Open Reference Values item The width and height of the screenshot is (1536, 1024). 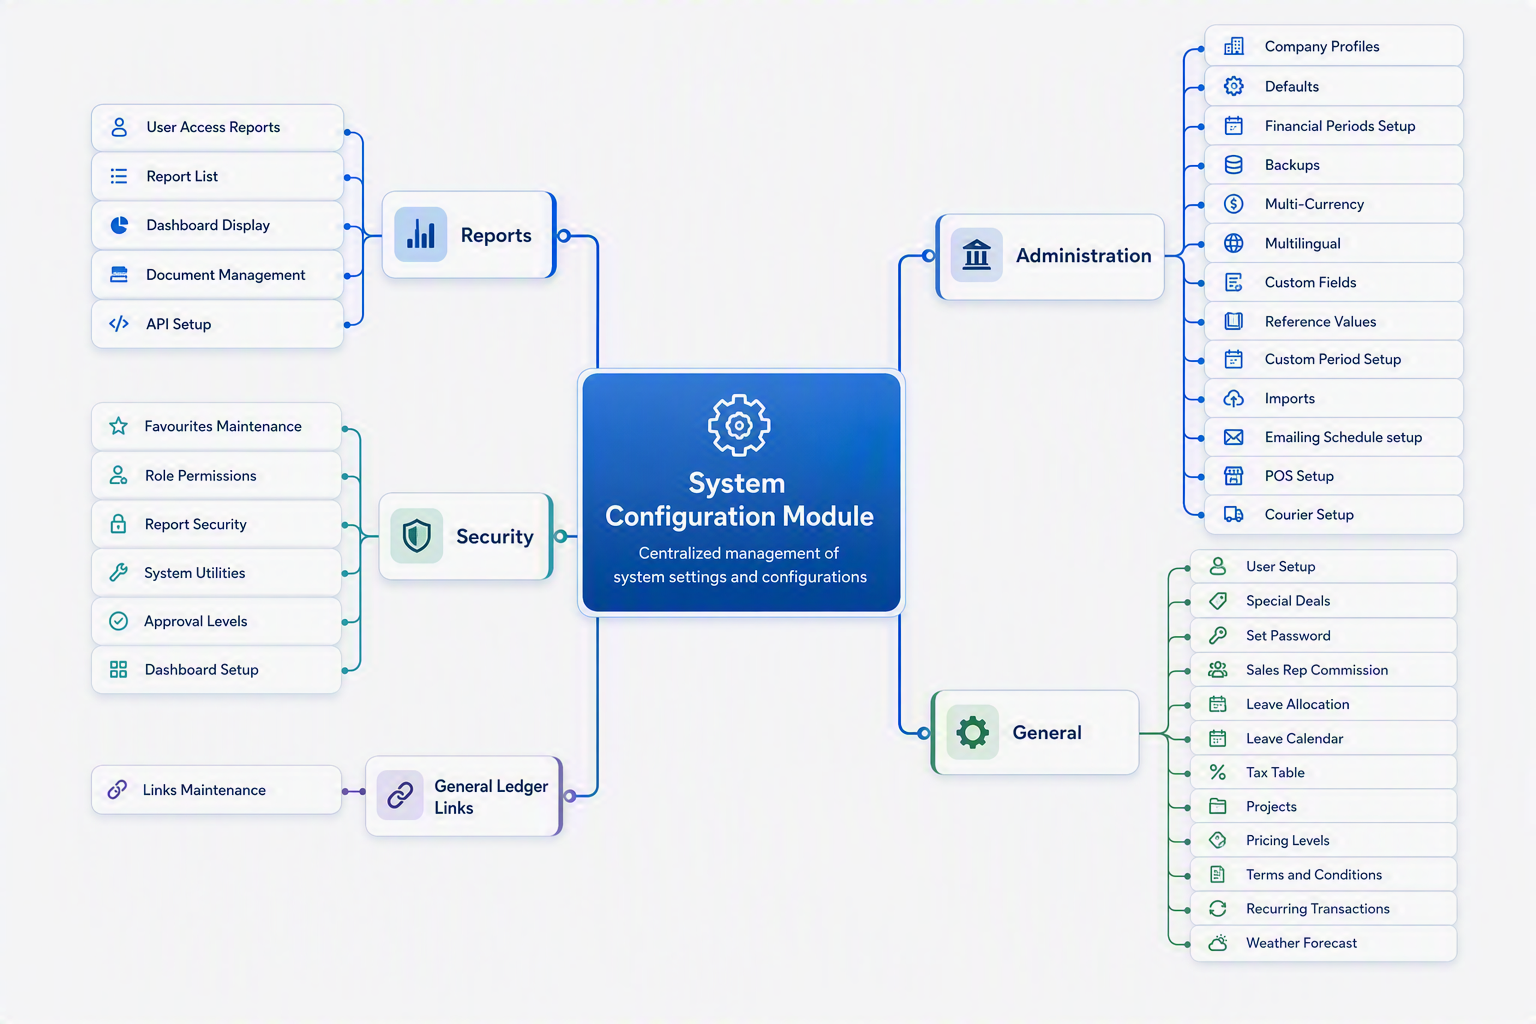[x=1334, y=321]
